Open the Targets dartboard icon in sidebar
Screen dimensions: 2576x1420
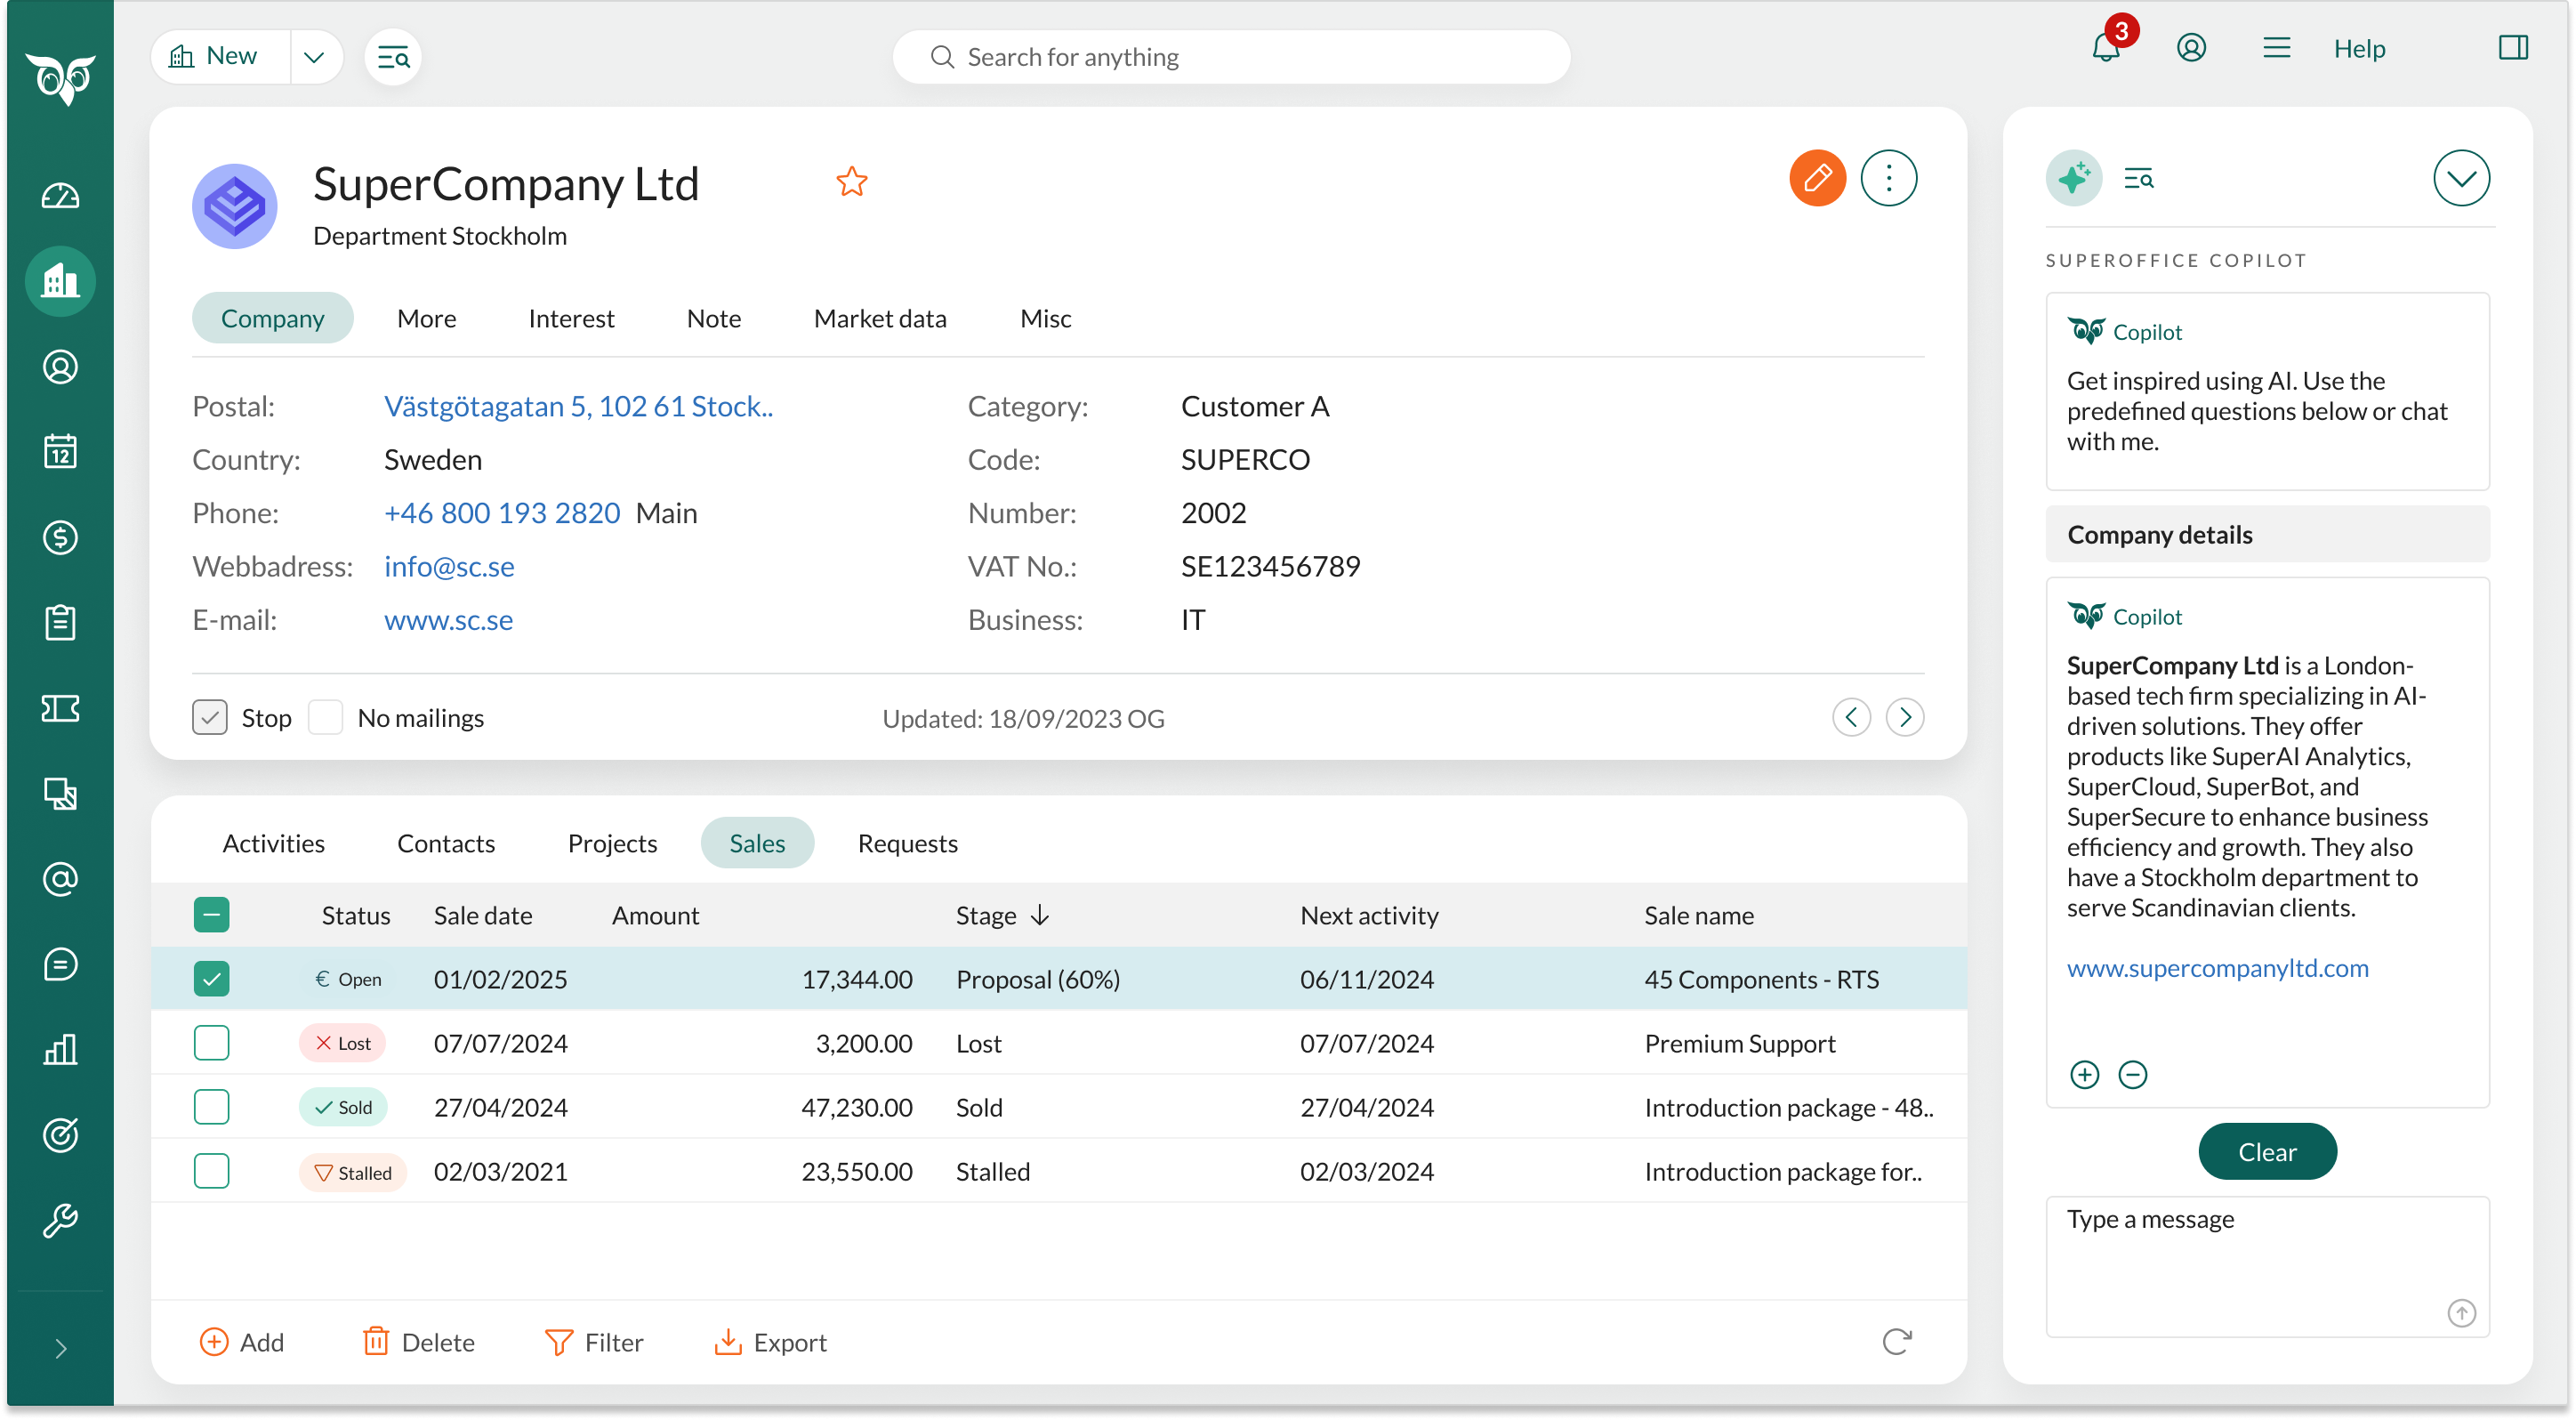(x=60, y=1134)
